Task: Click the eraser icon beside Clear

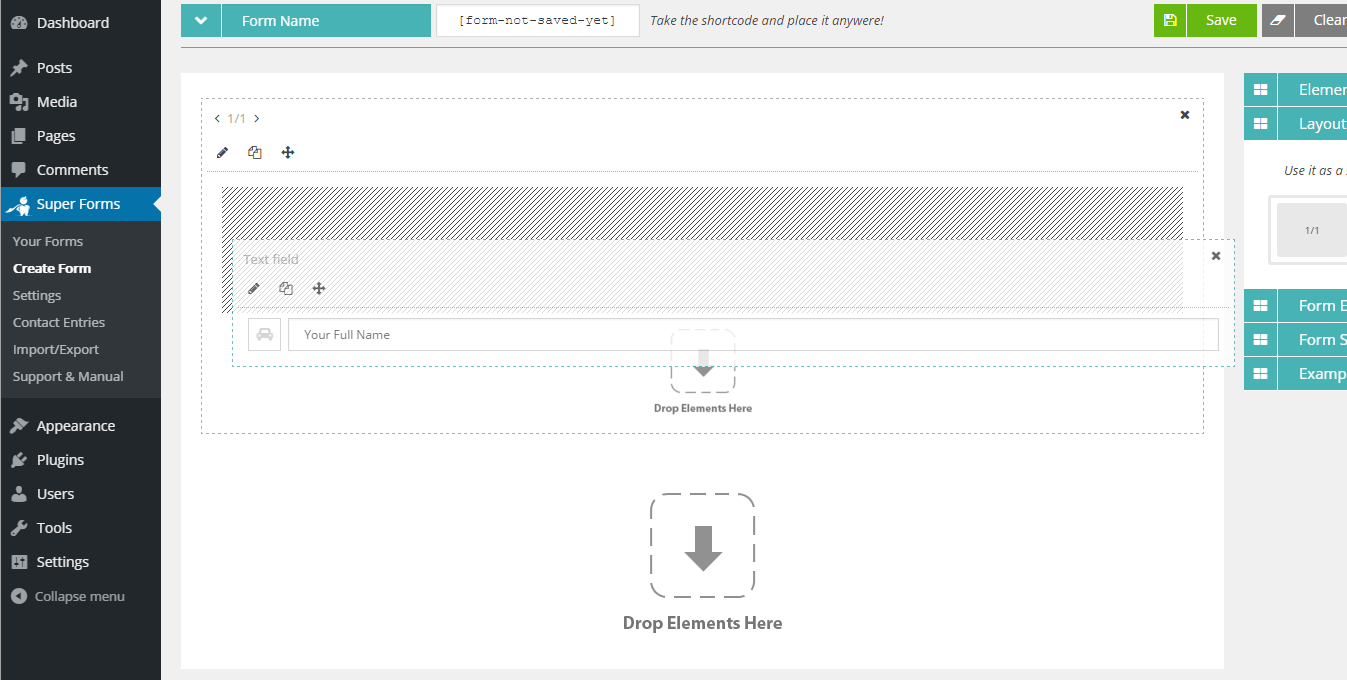Action: click(1277, 20)
